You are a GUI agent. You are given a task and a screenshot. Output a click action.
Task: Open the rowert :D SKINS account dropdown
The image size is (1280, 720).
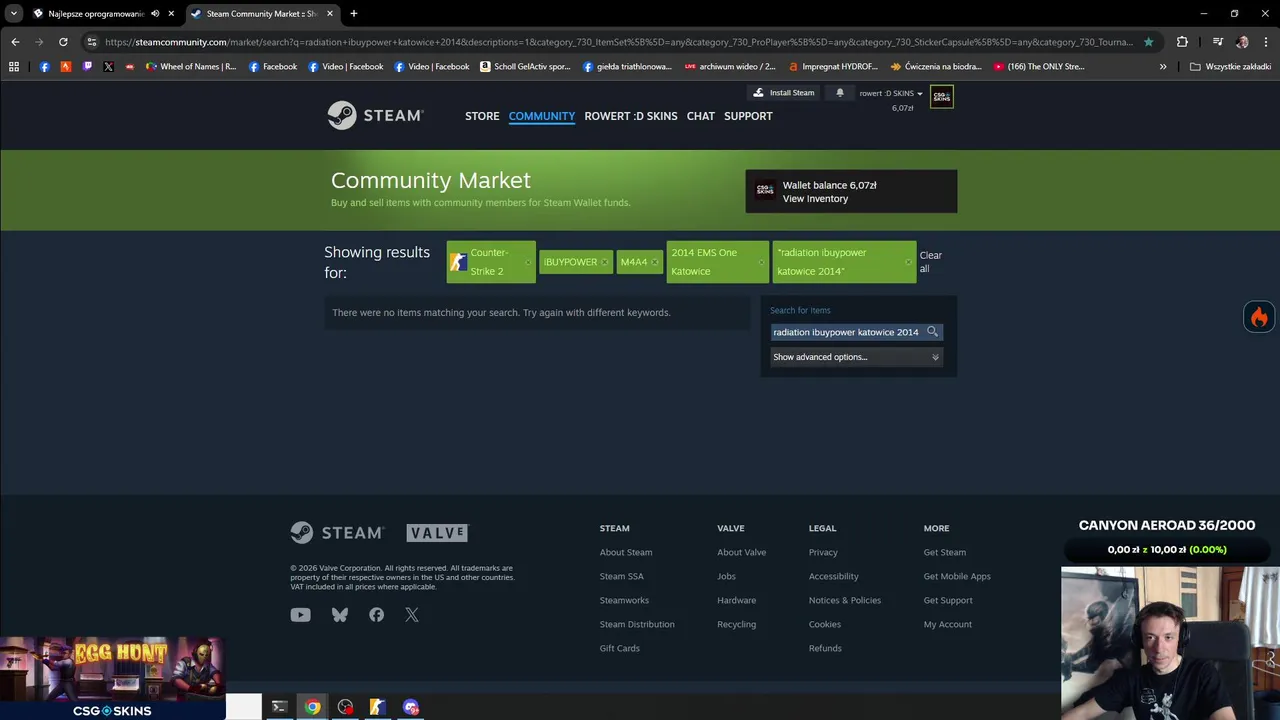click(890, 93)
